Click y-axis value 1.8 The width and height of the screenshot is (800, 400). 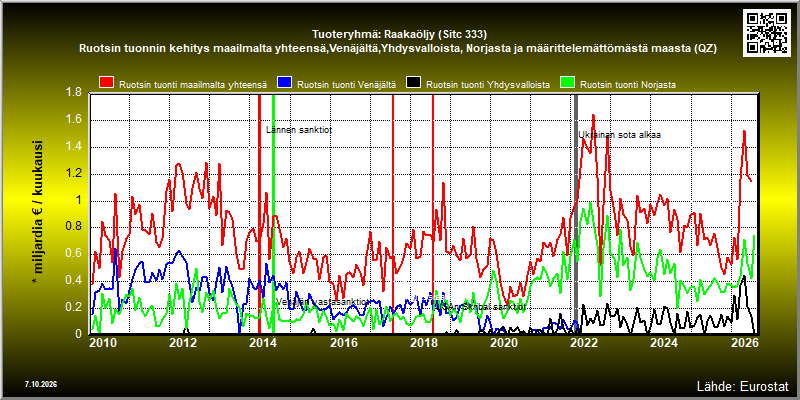pos(74,93)
